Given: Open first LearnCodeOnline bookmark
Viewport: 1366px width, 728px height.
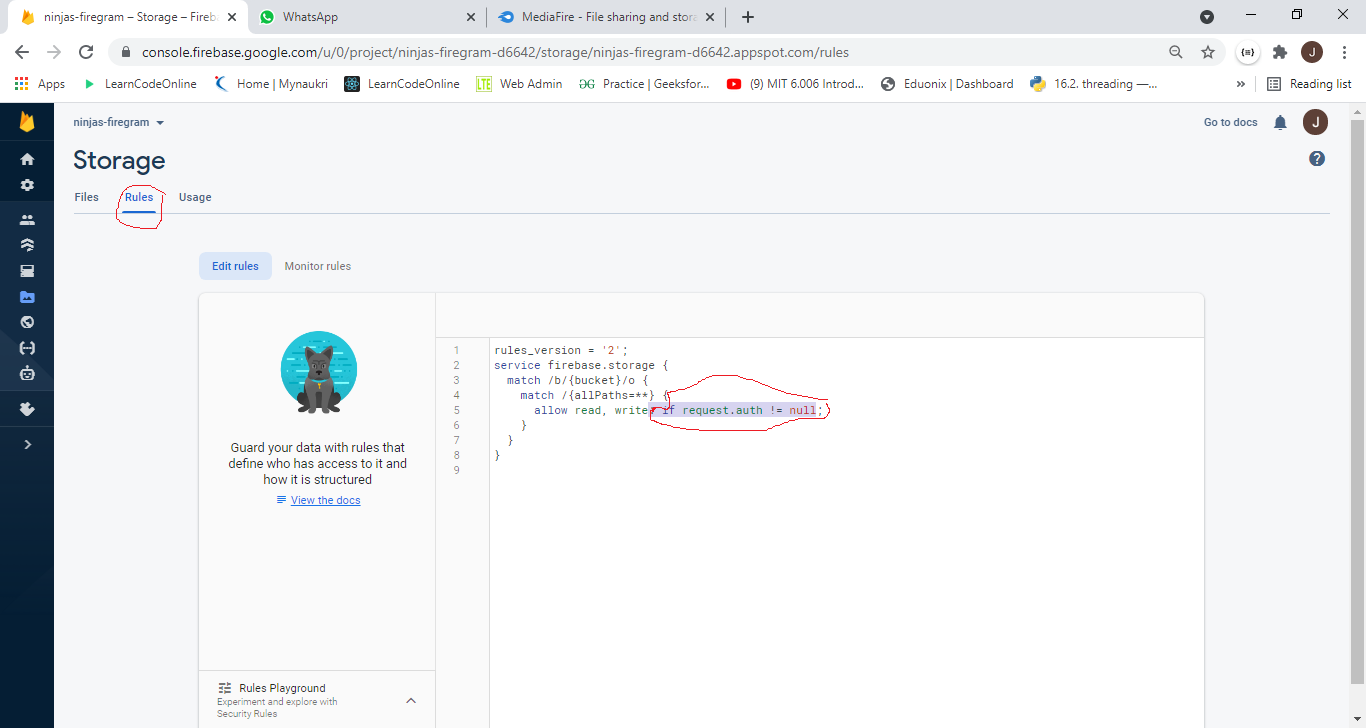Looking at the screenshot, I should [x=140, y=84].
